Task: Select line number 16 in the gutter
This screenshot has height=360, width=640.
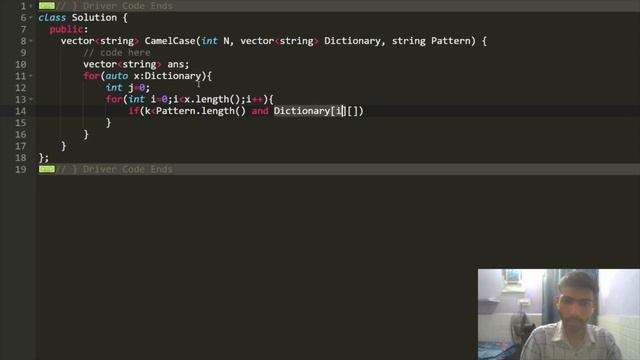Action: 21,134
